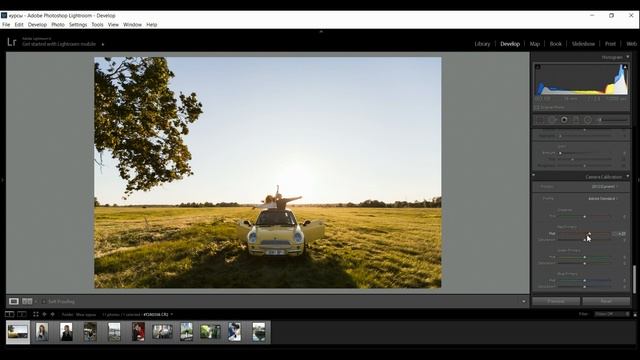Toggle highlight clipping indicator on histogram
This screenshot has width=640, height=360.
pyautogui.click(x=624, y=67)
